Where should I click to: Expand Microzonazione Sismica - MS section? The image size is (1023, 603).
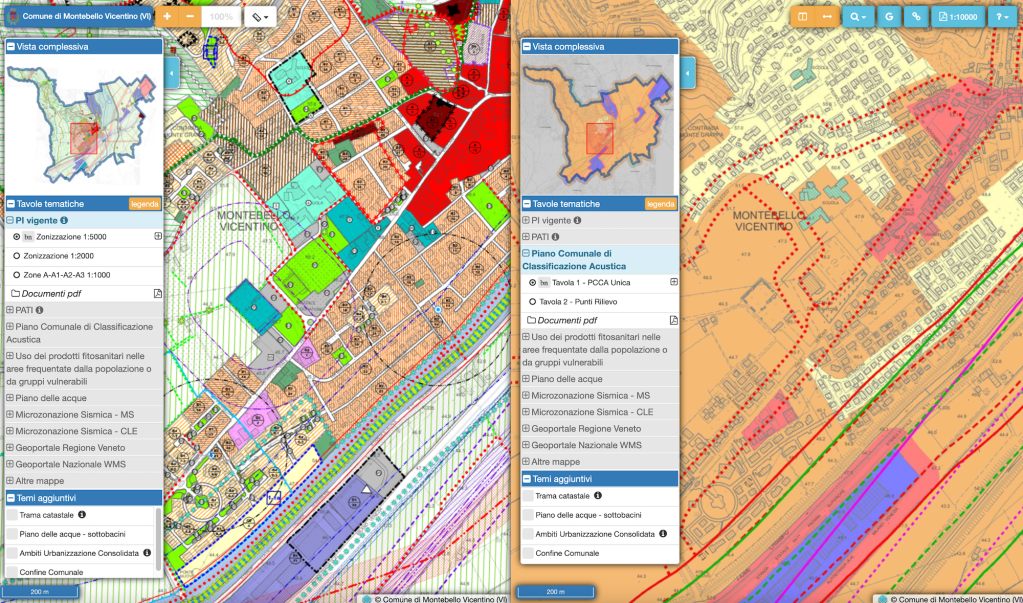[10, 413]
